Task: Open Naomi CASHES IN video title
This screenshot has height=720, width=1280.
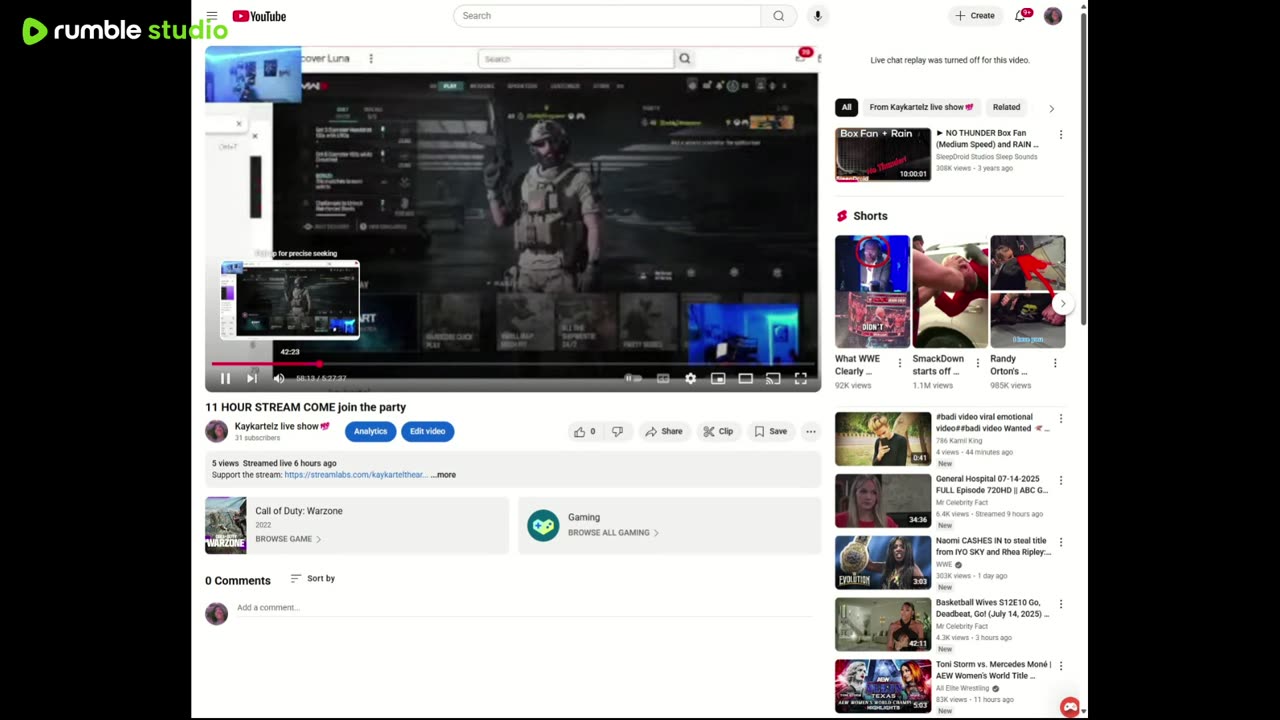Action: point(993,546)
